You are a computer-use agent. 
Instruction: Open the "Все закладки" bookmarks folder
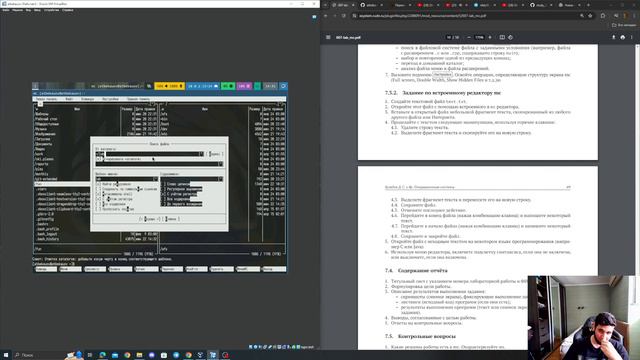click(x=624, y=25)
